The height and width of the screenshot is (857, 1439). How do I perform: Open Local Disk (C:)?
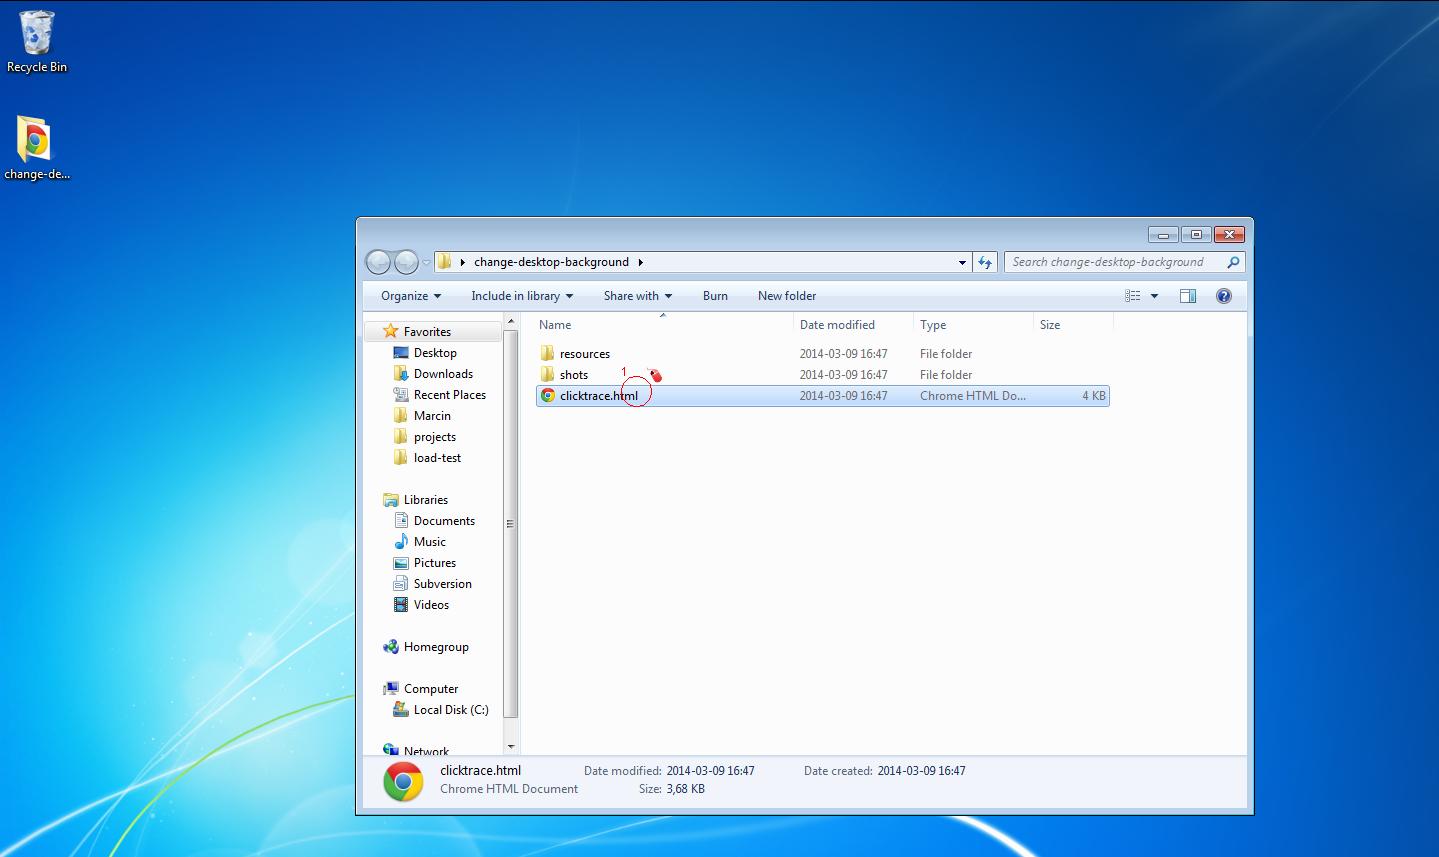pos(451,710)
